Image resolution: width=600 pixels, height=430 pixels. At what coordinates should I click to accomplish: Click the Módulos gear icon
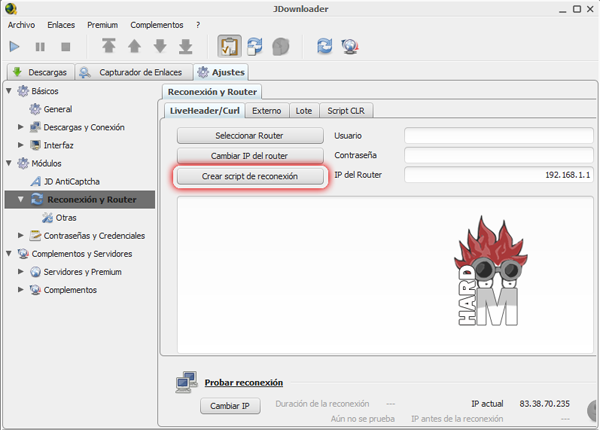23,163
